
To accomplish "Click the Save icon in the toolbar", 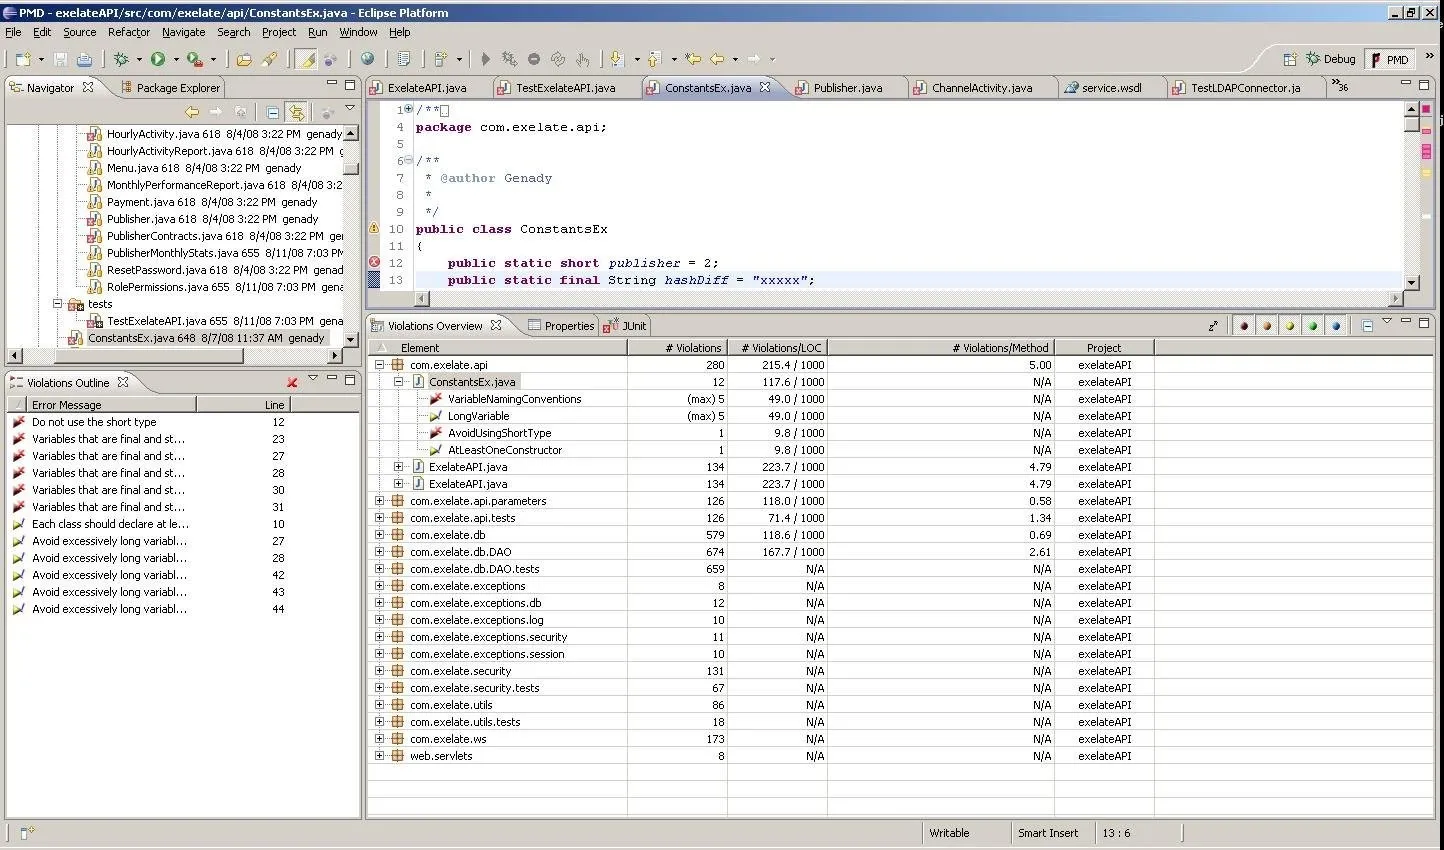I will coord(61,59).
